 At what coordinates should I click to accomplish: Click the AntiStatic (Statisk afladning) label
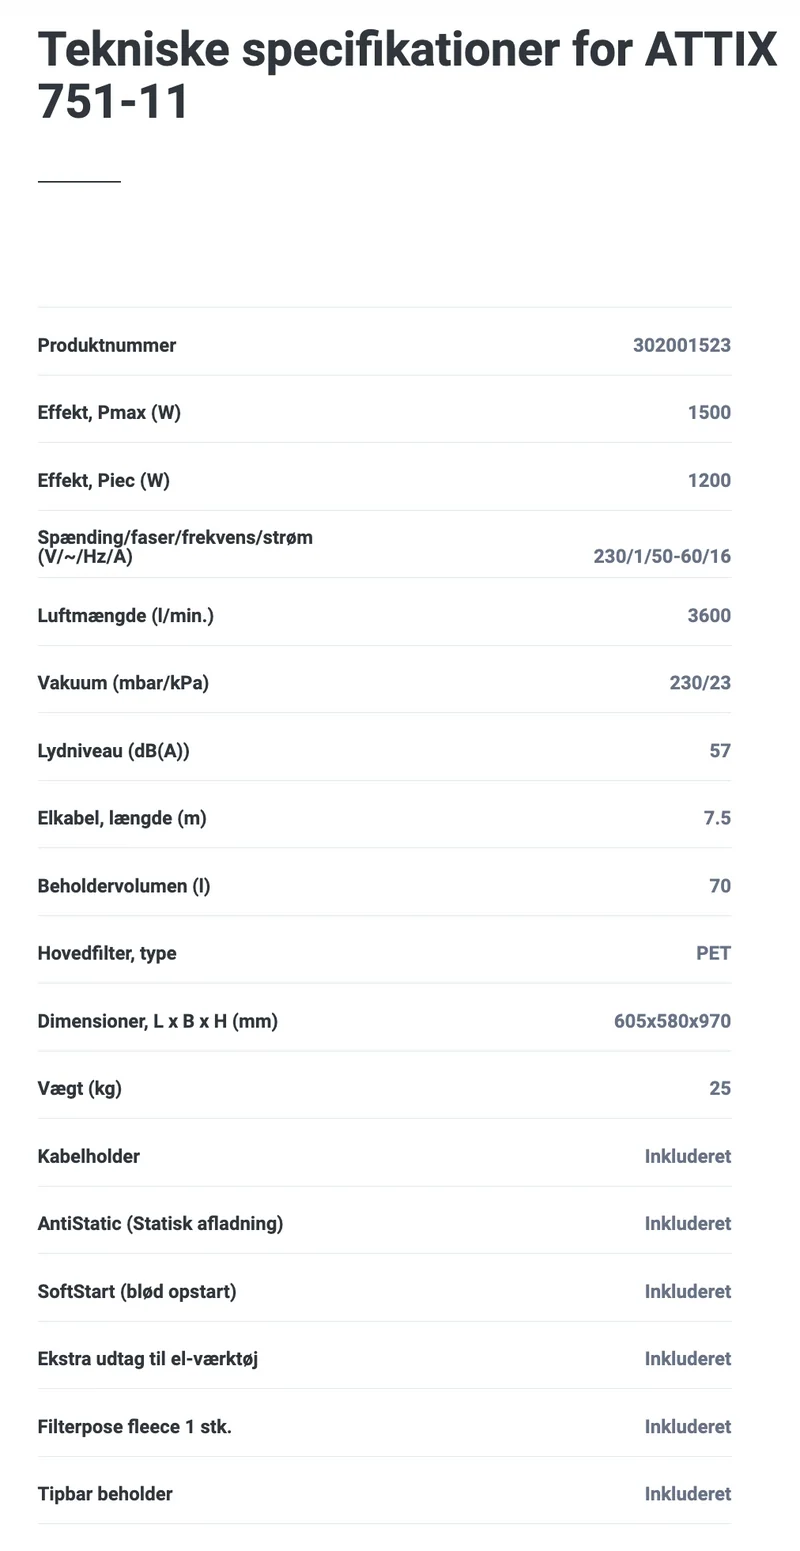click(160, 1223)
